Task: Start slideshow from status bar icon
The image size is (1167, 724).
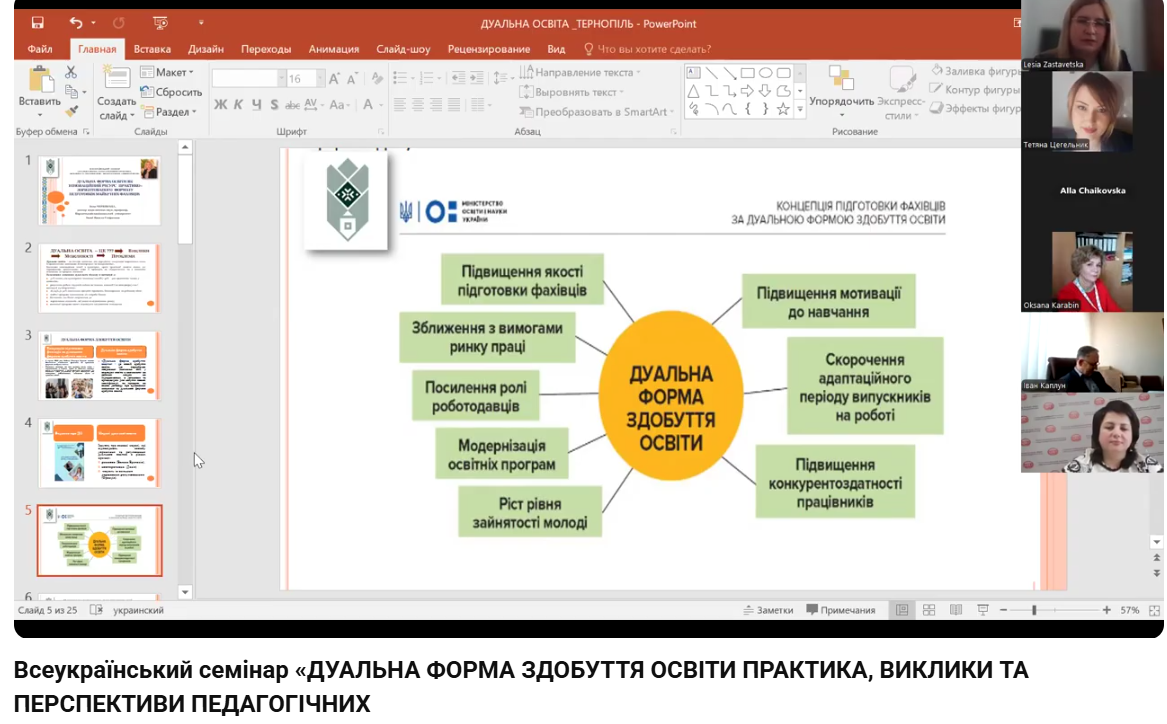Action: pos(983,610)
